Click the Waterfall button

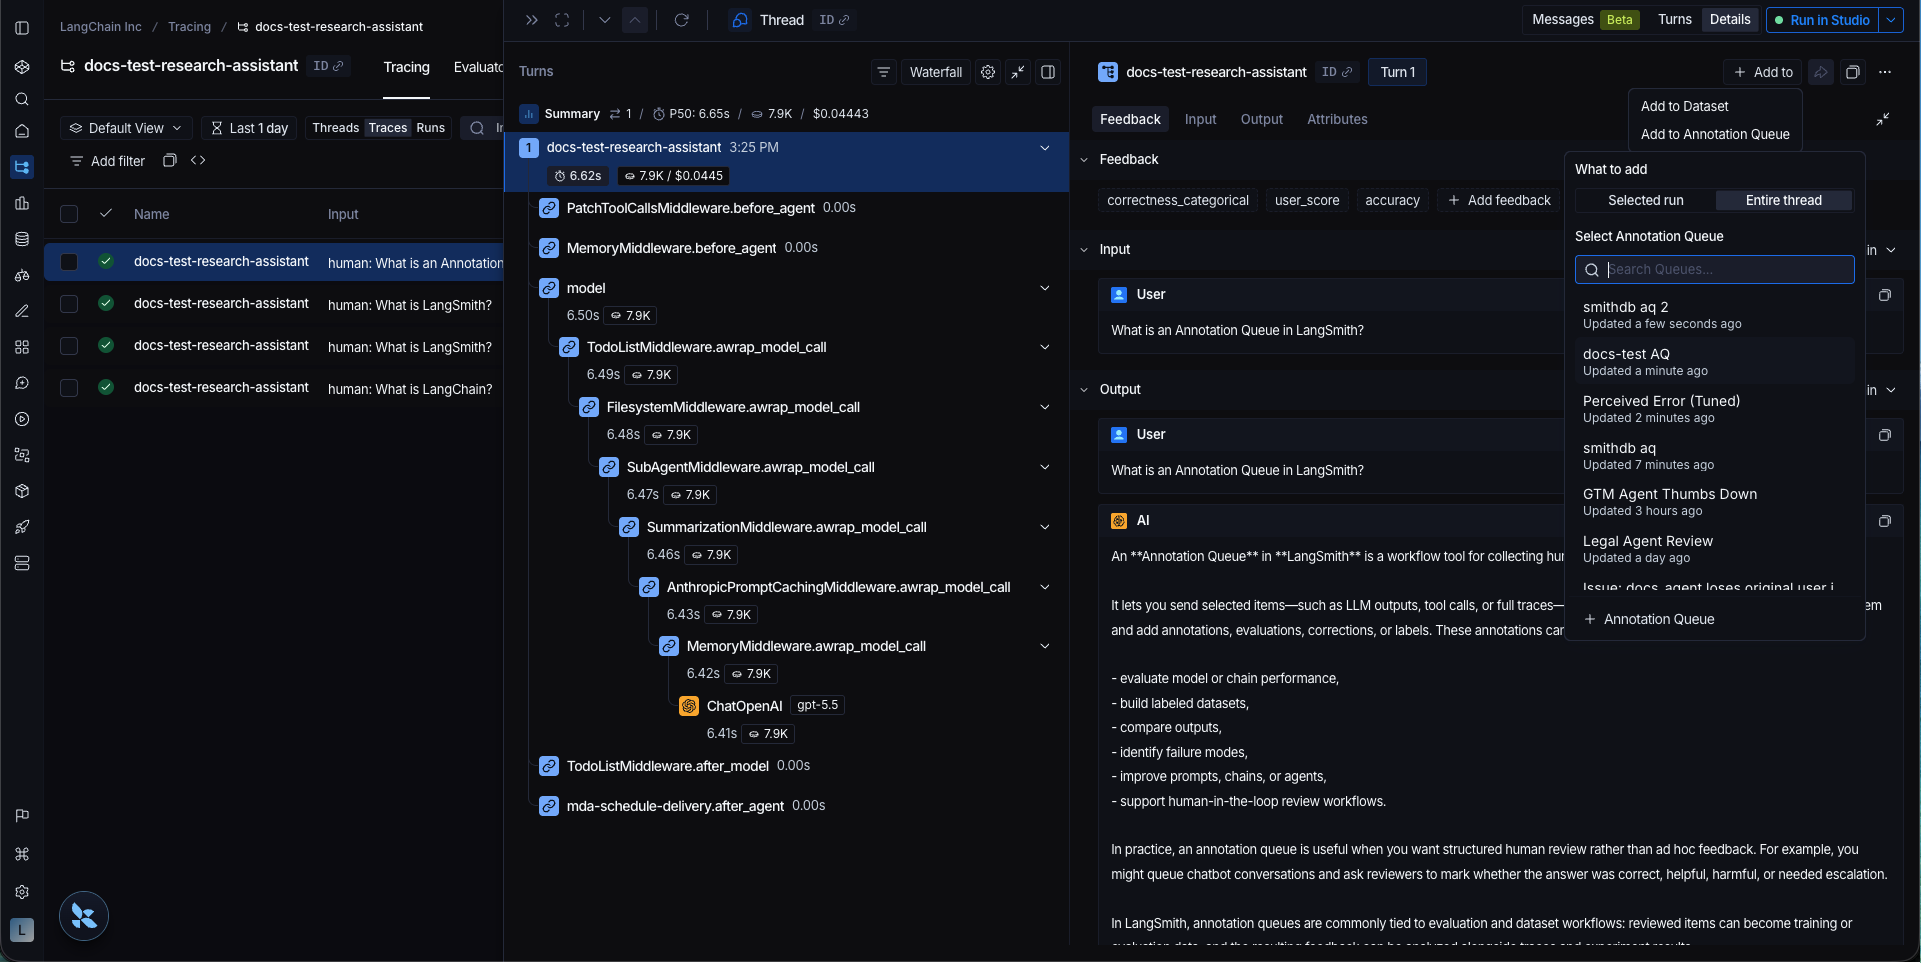tap(936, 72)
